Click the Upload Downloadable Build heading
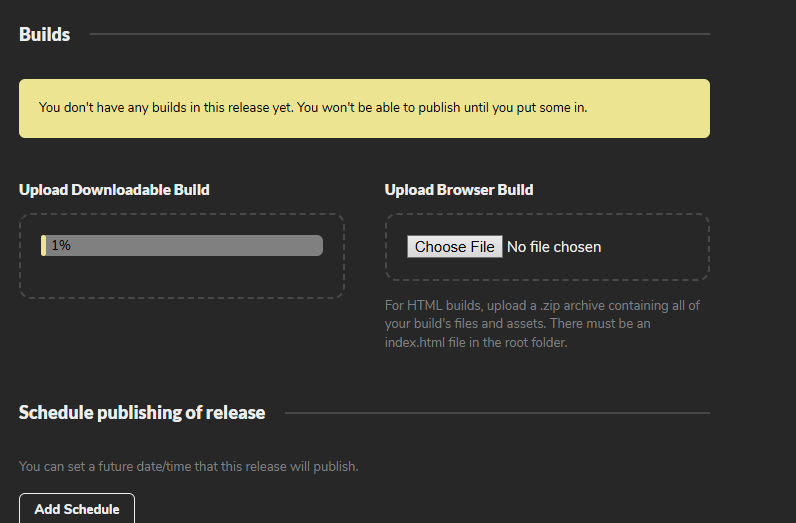The image size is (796, 523). click(x=114, y=189)
